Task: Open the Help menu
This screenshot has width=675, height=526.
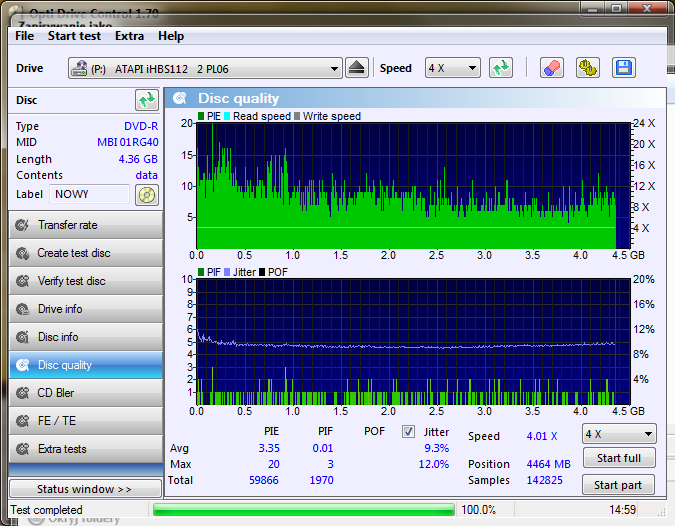Action: [171, 36]
